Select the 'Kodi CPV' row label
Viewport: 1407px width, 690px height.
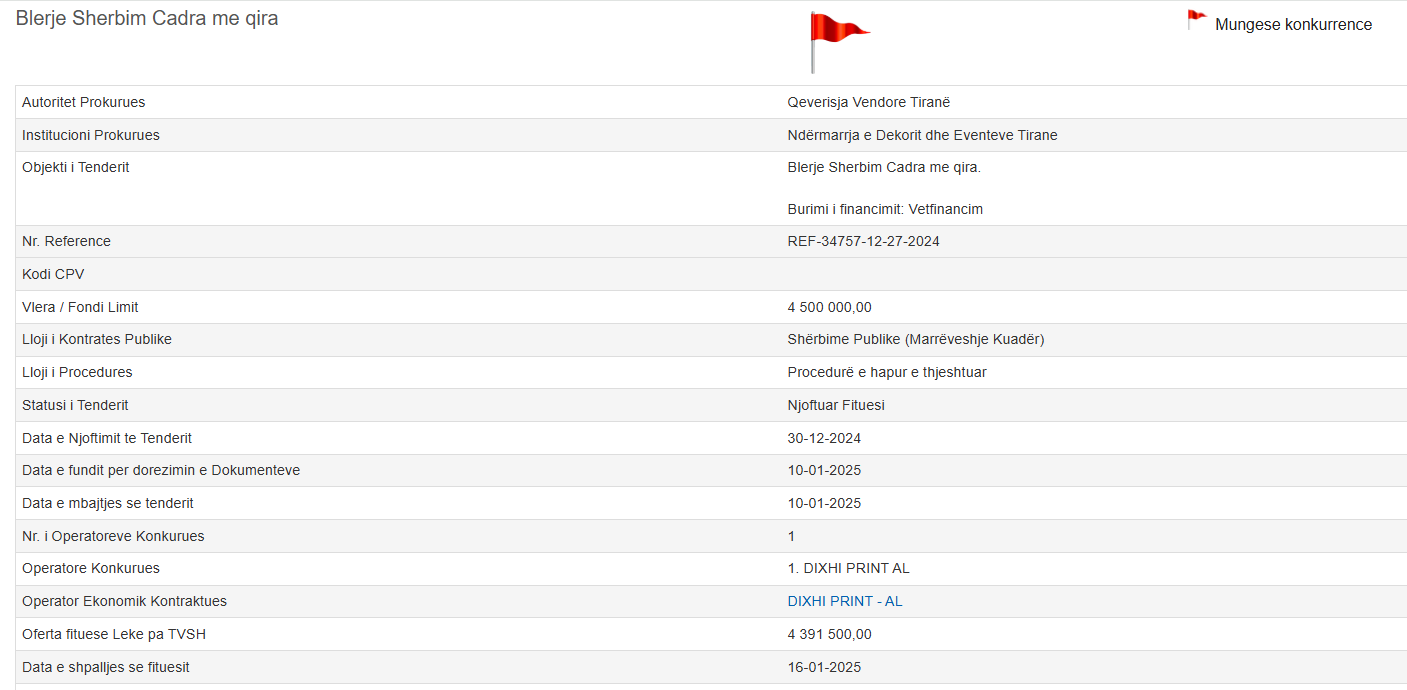tap(53, 274)
